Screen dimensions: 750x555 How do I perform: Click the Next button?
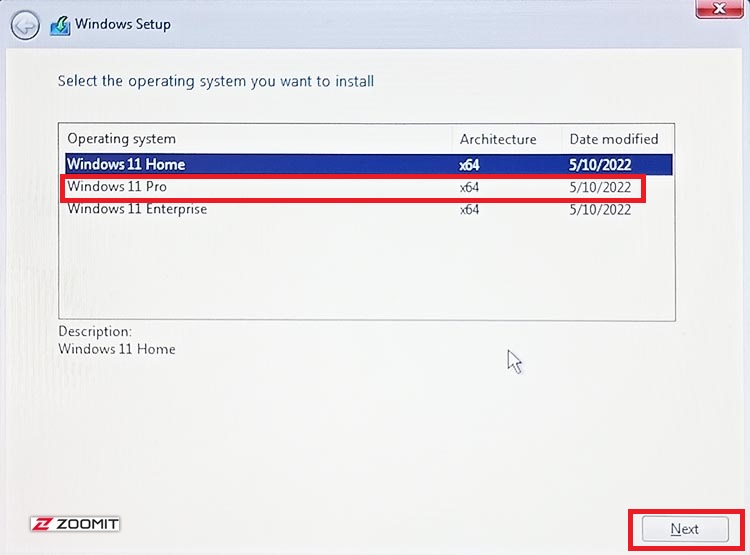(685, 529)
